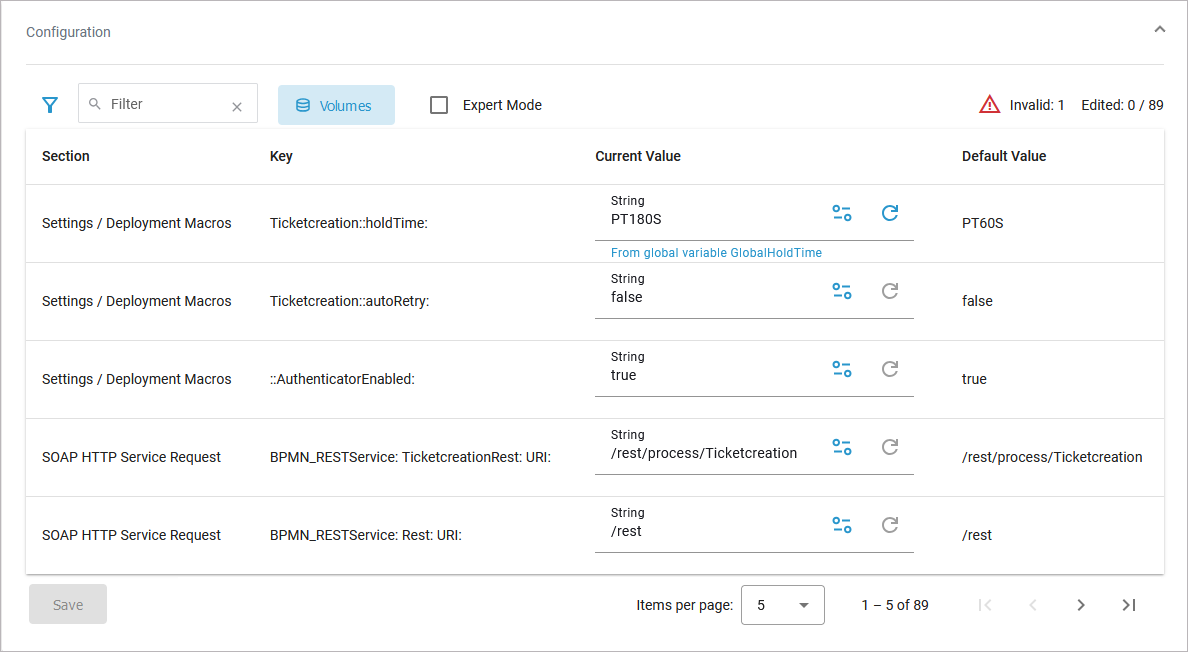This screenshot has height=652, width=1188.
Task: Click the GlobalHoldTime global variable link
Action: point(716,253)
